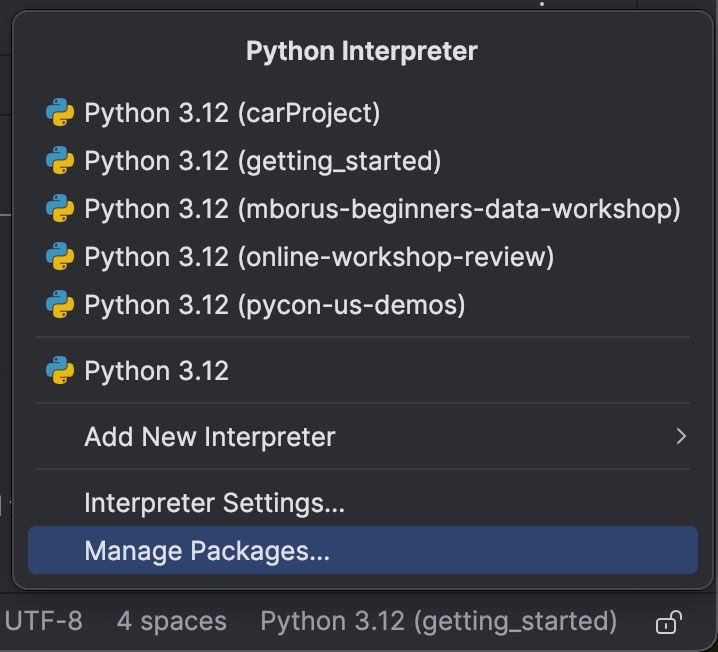Click the Python icon beside online-workshop-review
The width and height of the screenshot is (718, 652).
point(60,257)
